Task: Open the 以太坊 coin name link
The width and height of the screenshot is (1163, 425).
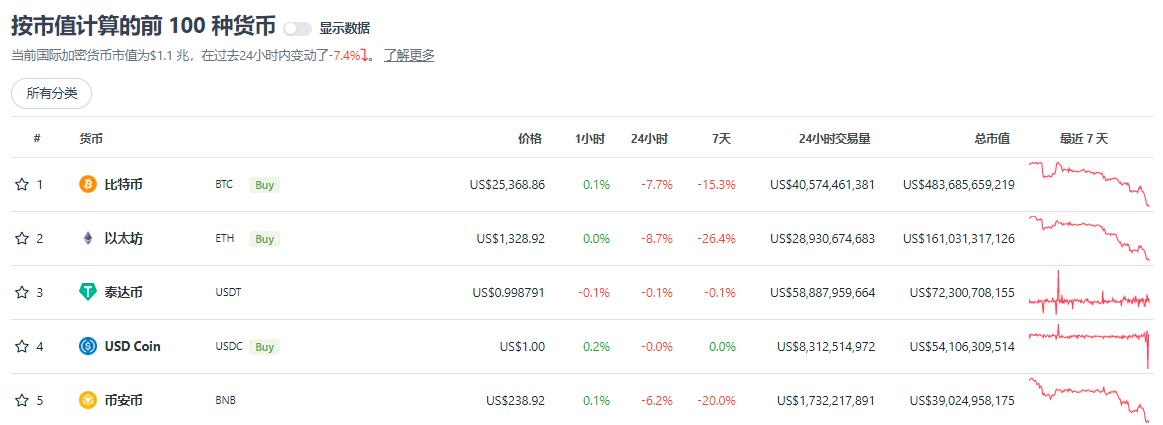Action: pyautogui.click(x=124, y=238)
